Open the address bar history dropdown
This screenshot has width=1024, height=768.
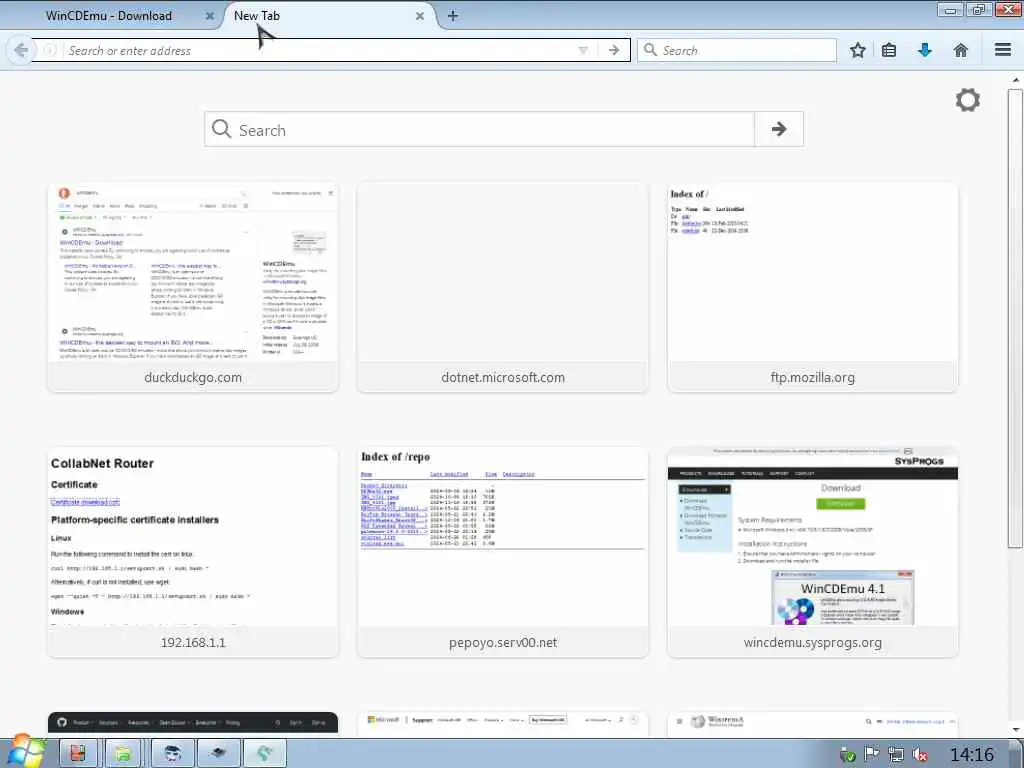click(x=583, y=50)
